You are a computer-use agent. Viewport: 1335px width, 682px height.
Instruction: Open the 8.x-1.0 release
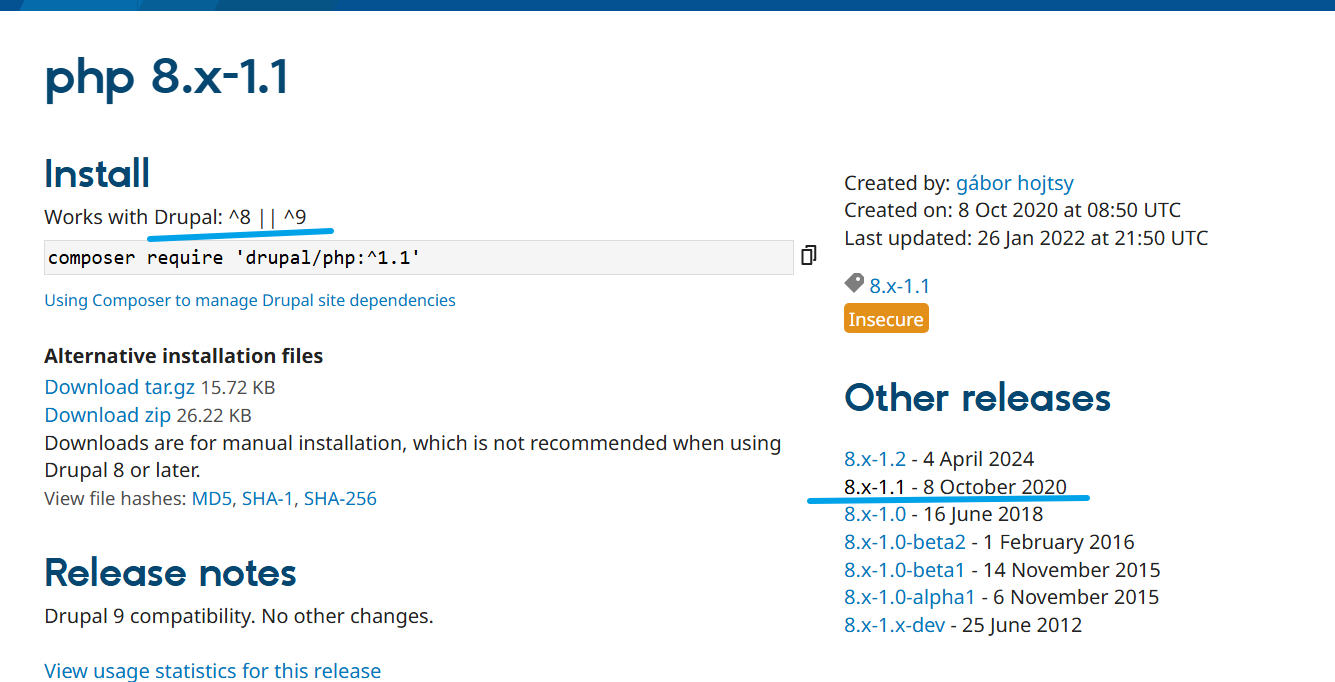[x=875, y=514]
